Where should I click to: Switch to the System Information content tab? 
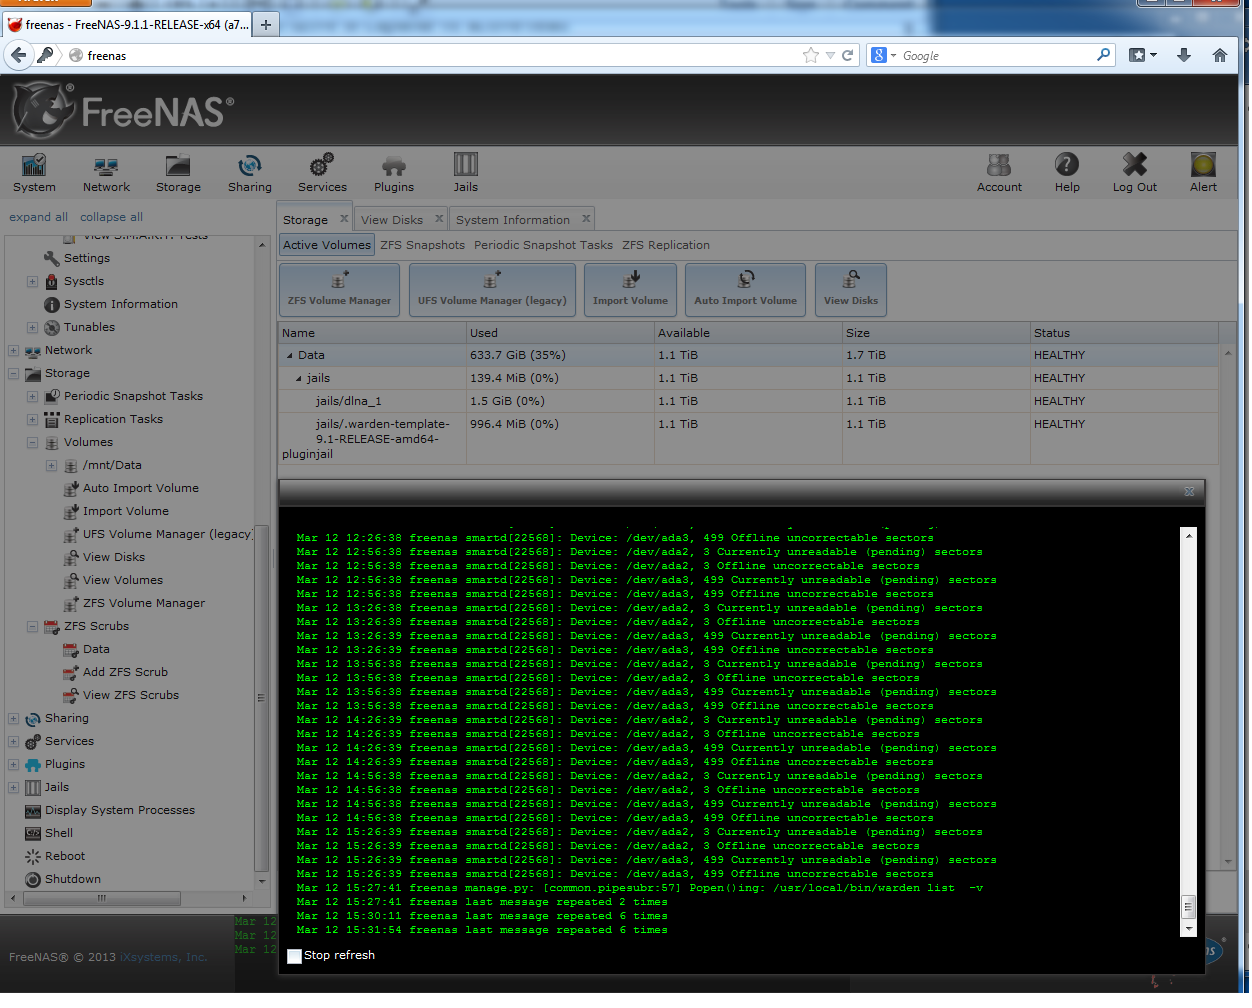point(513,220)
